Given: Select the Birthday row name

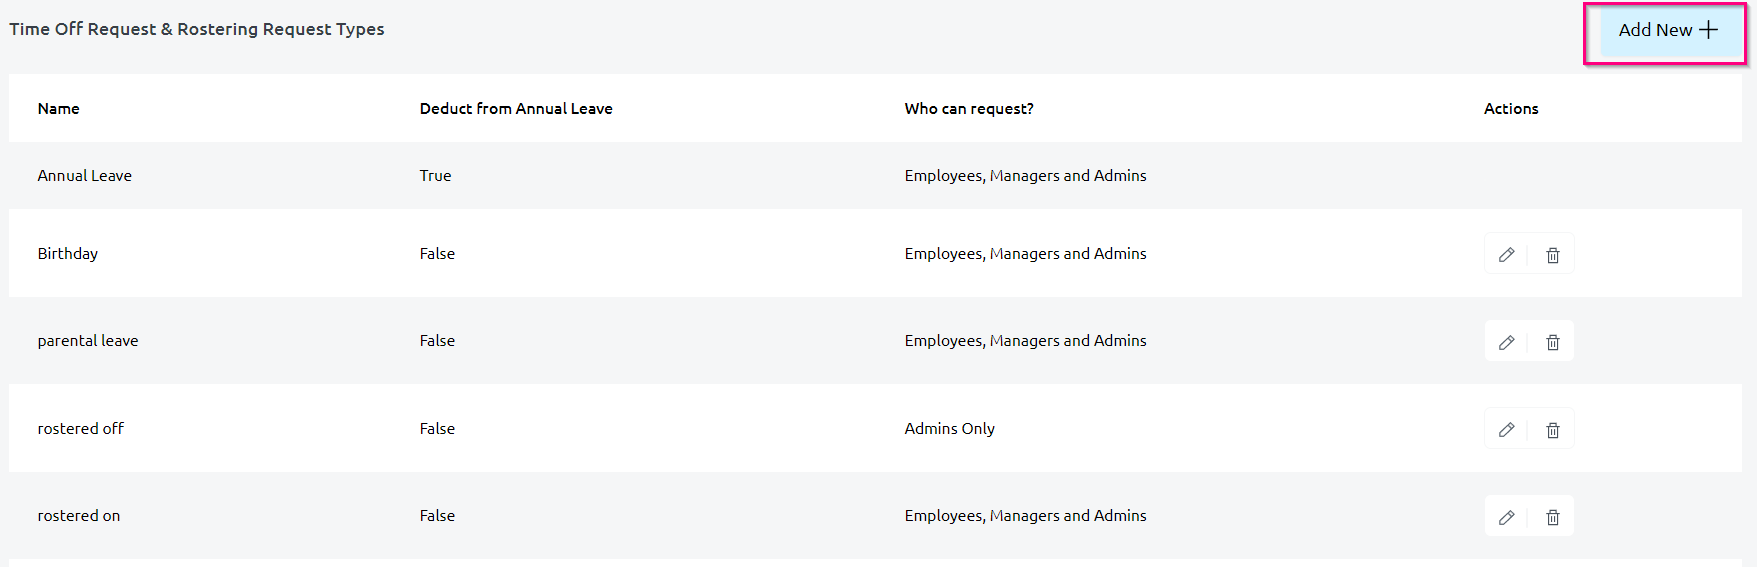Looking at the screenshot, I should [x=68, y=253].
